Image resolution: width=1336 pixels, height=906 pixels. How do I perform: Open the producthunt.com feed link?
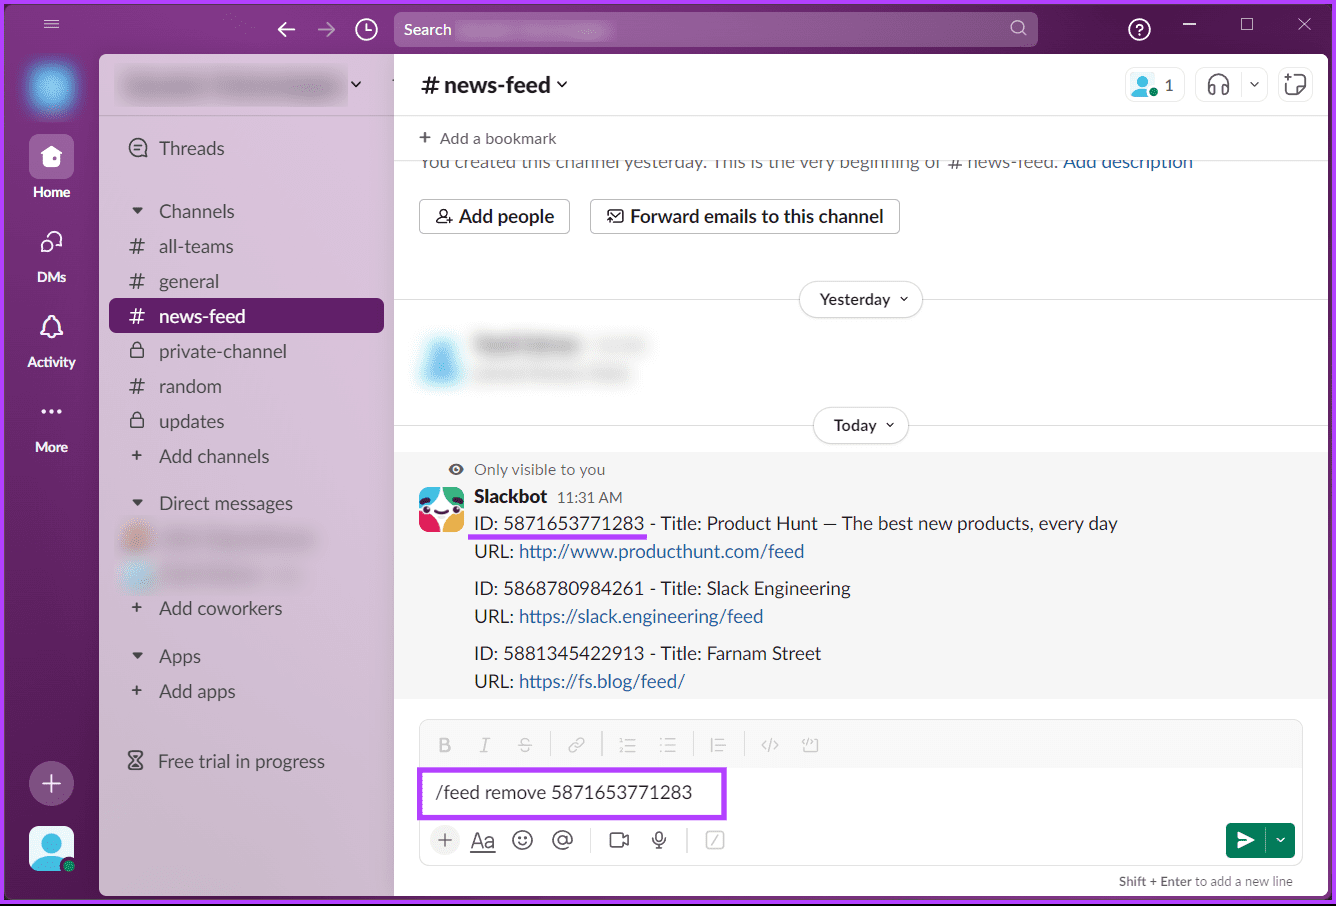(661, 551)
